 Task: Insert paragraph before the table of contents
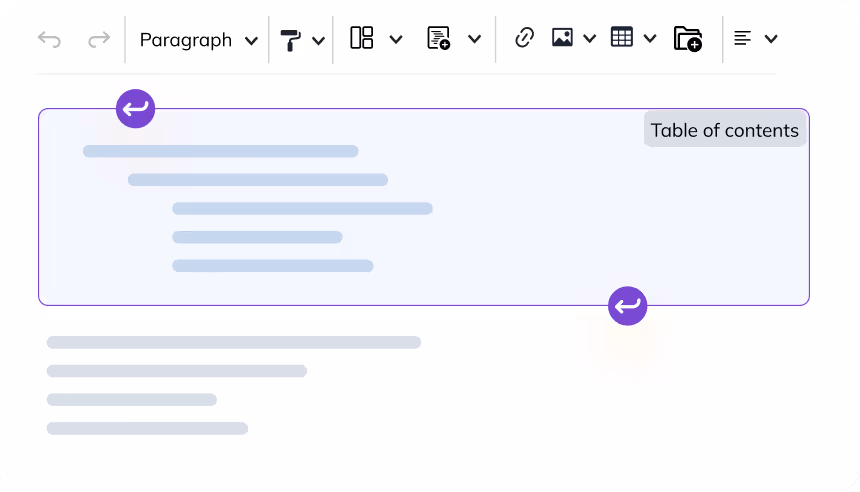(135, 108)
